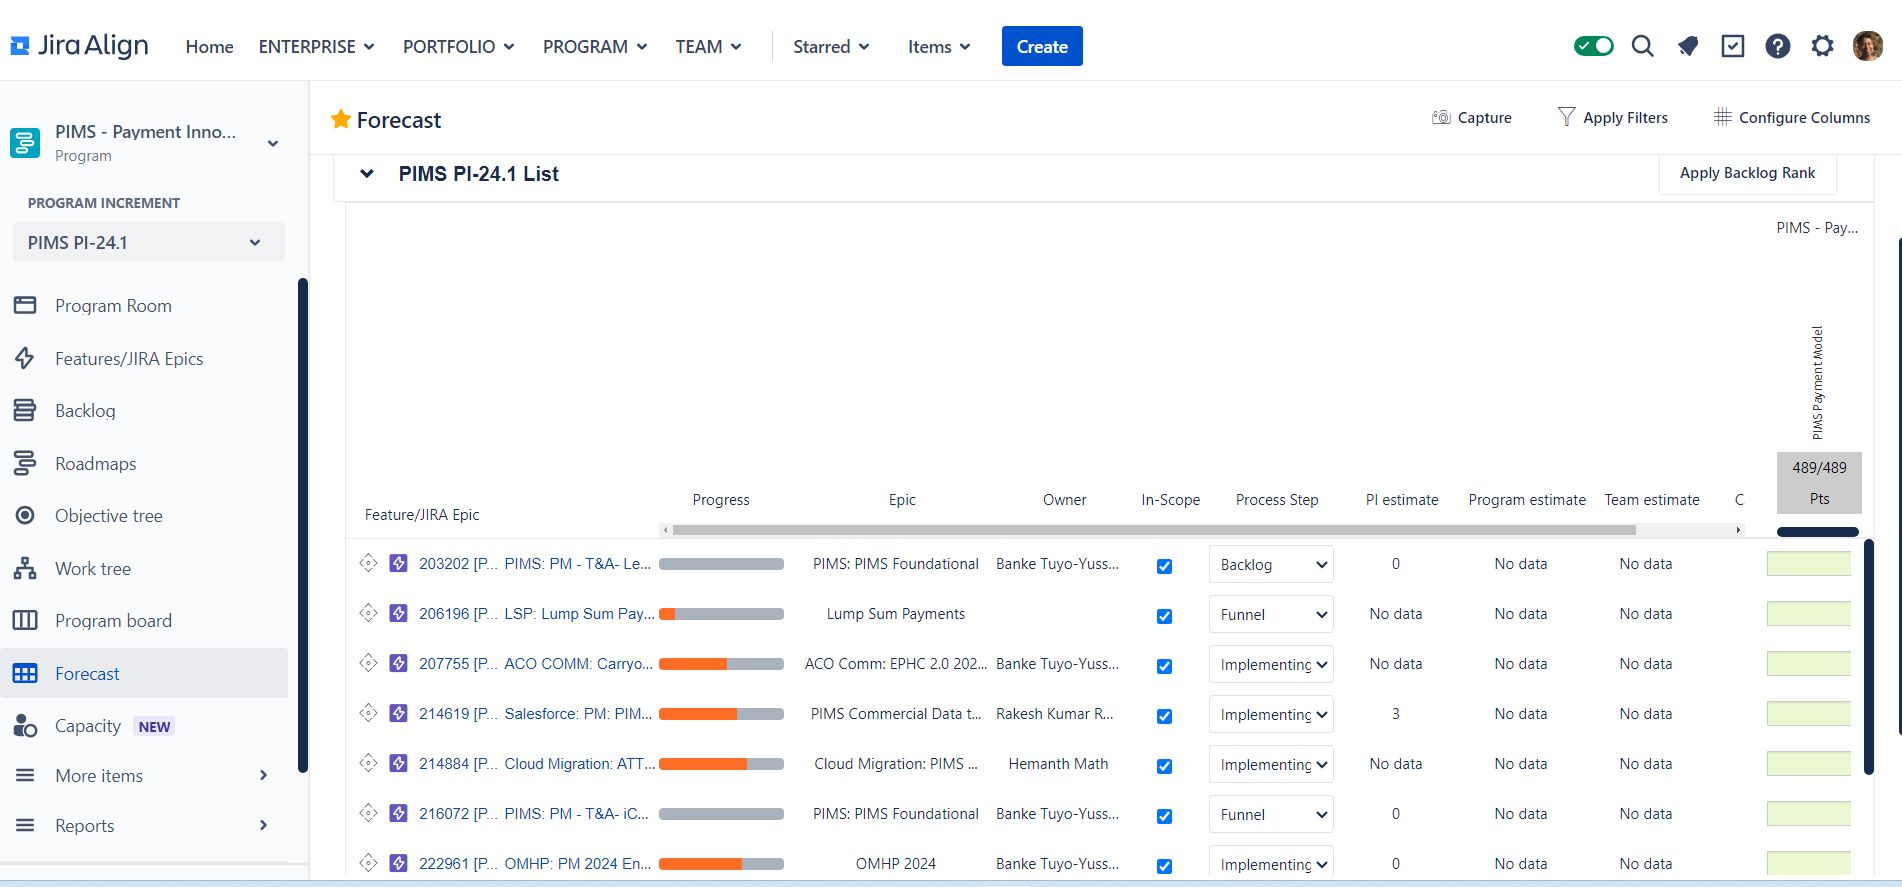Open Roadmaps from the sidebar
The image size is (1902, 887).
(x=96, y=463)
